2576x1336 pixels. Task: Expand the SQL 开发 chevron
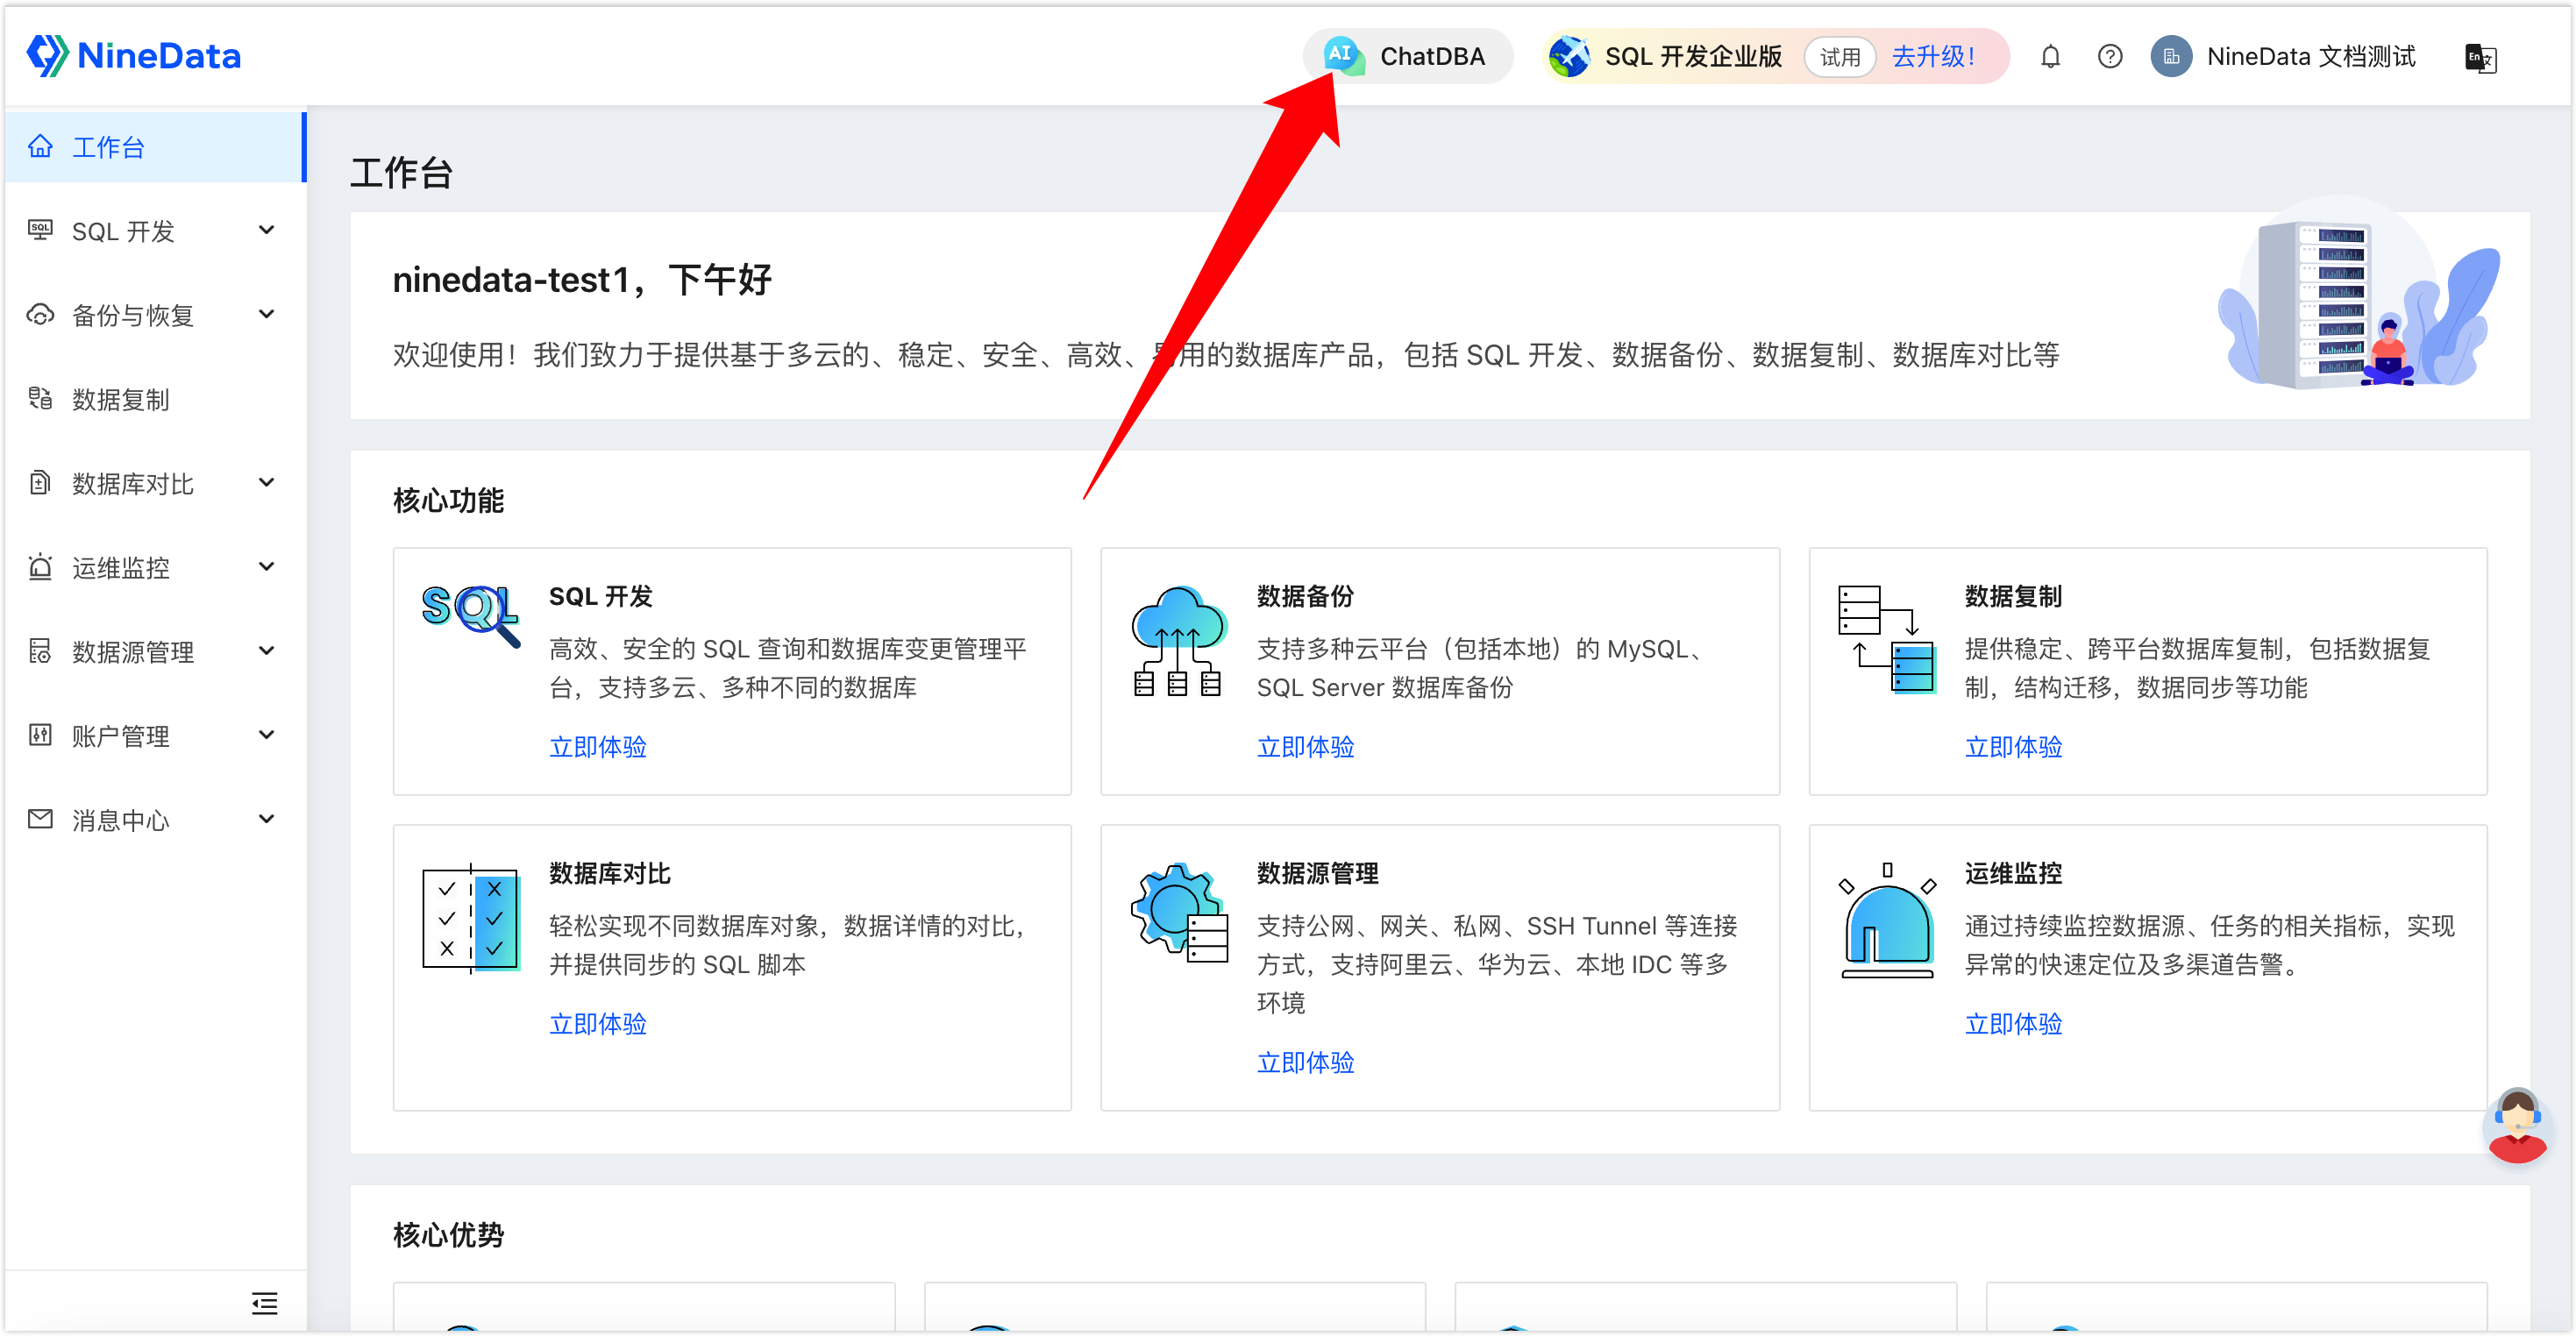click(266, 230)
